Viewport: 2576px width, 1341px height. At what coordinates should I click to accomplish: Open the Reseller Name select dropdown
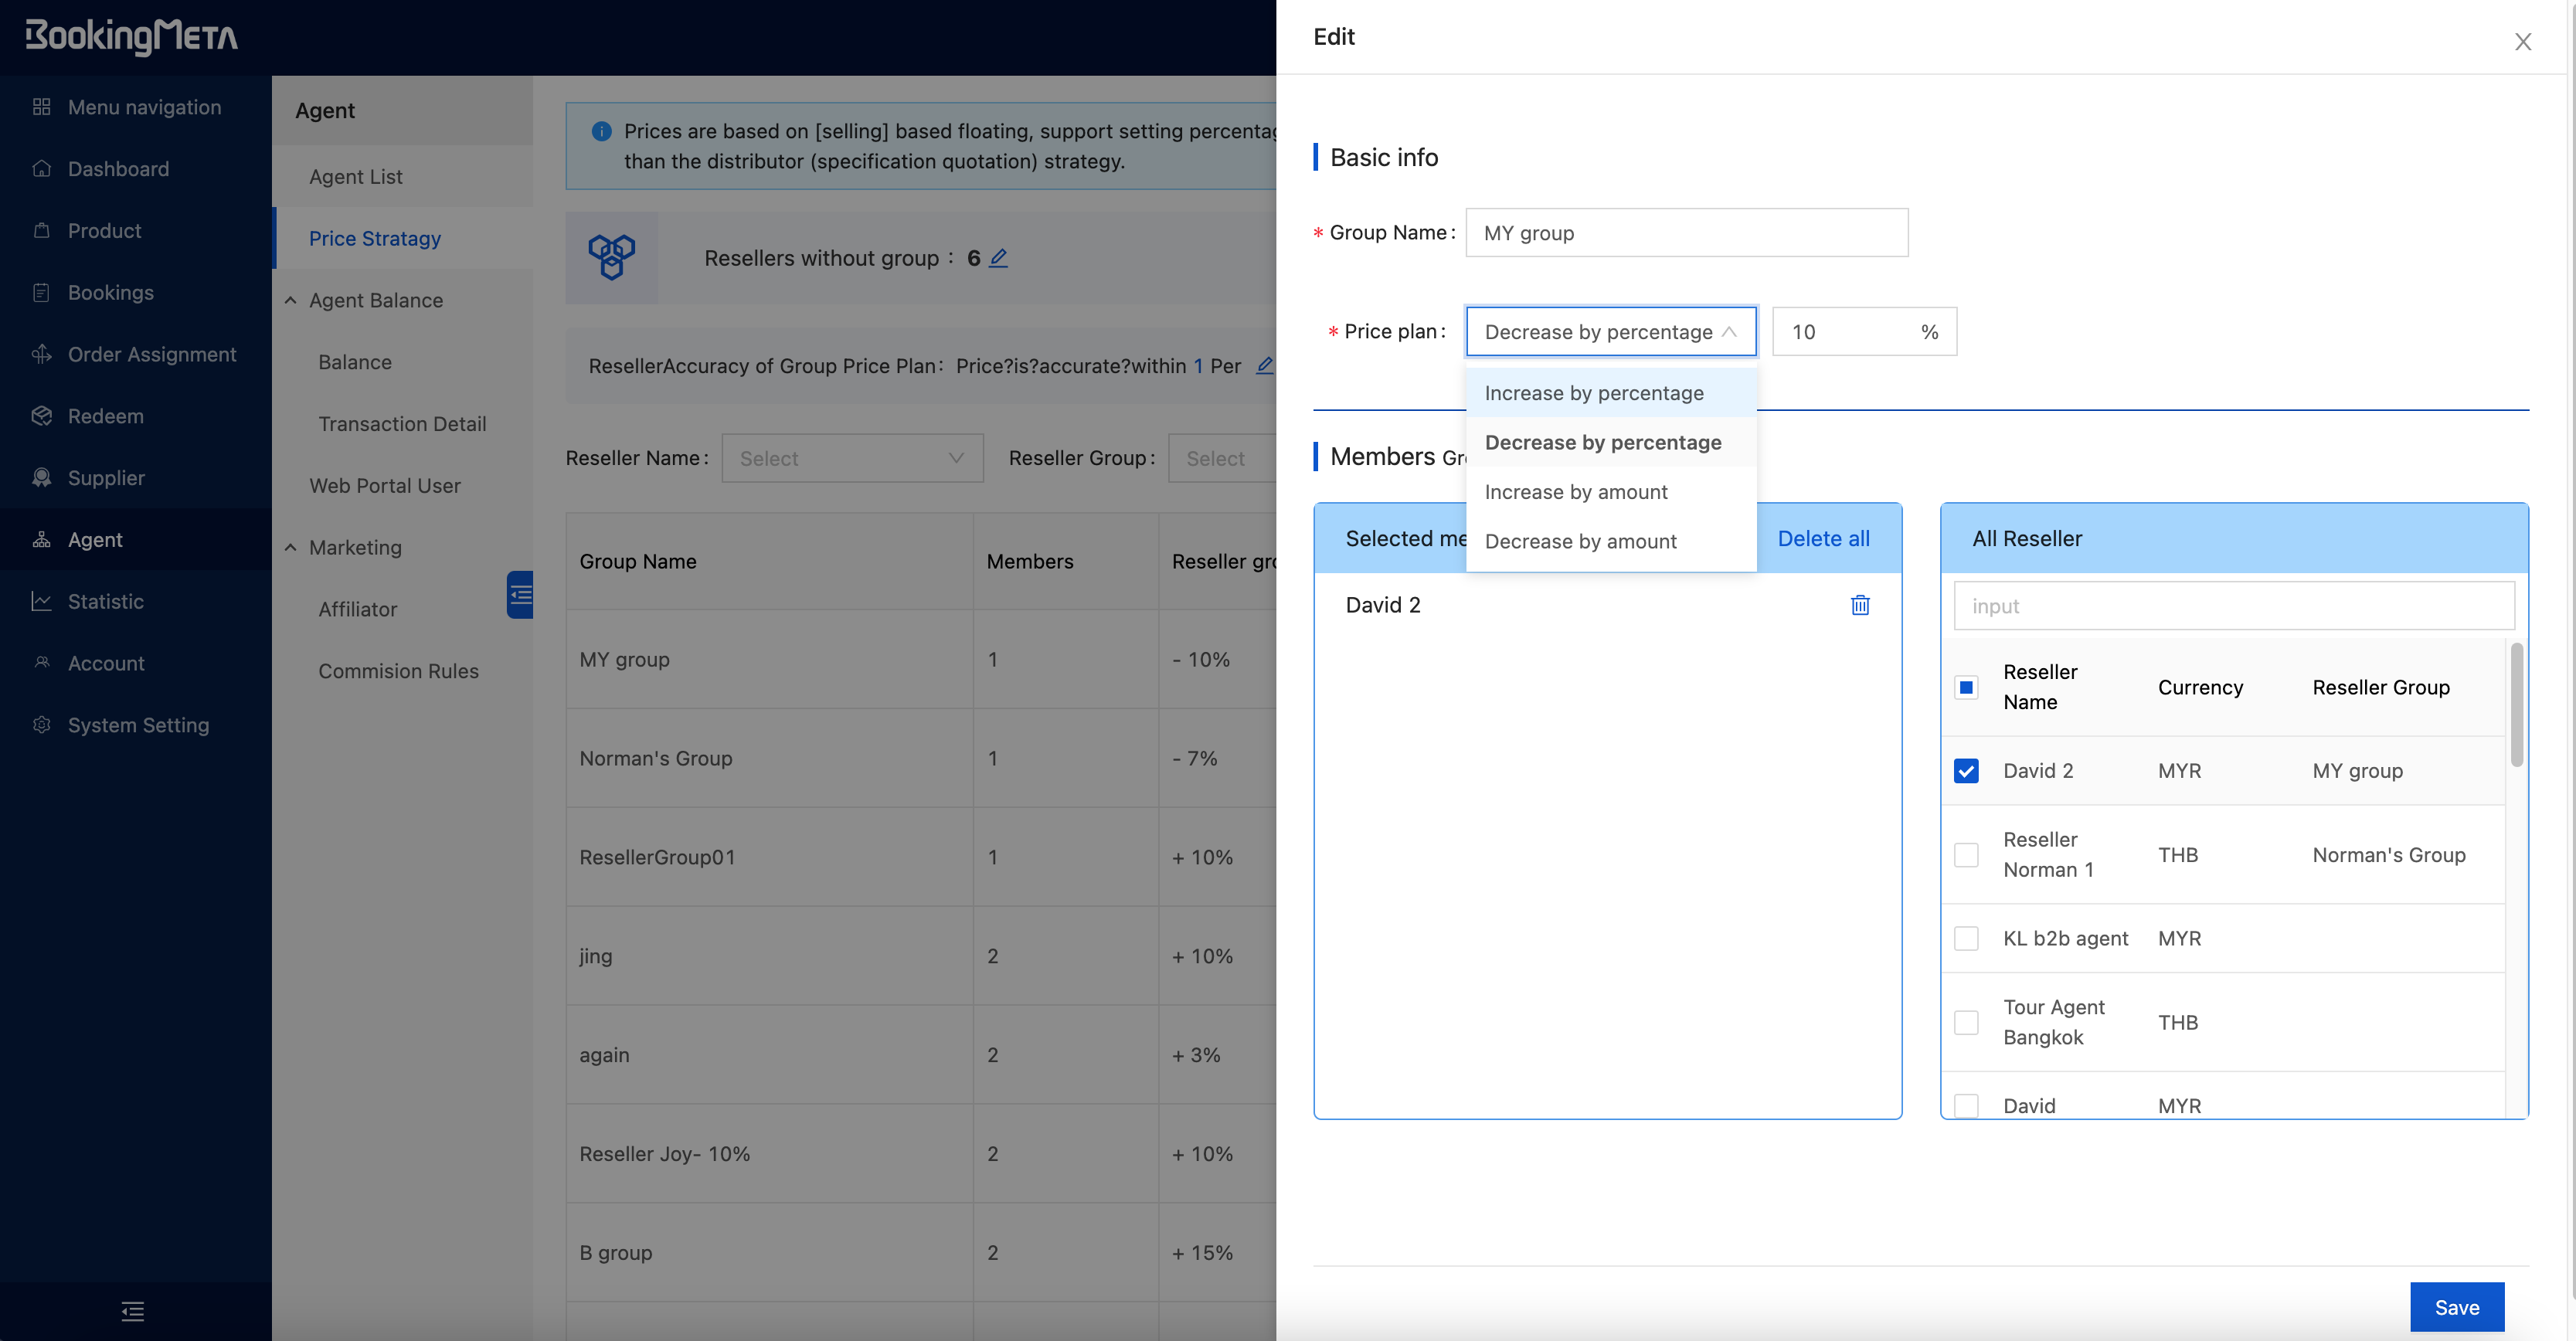[x=852, y=458]
